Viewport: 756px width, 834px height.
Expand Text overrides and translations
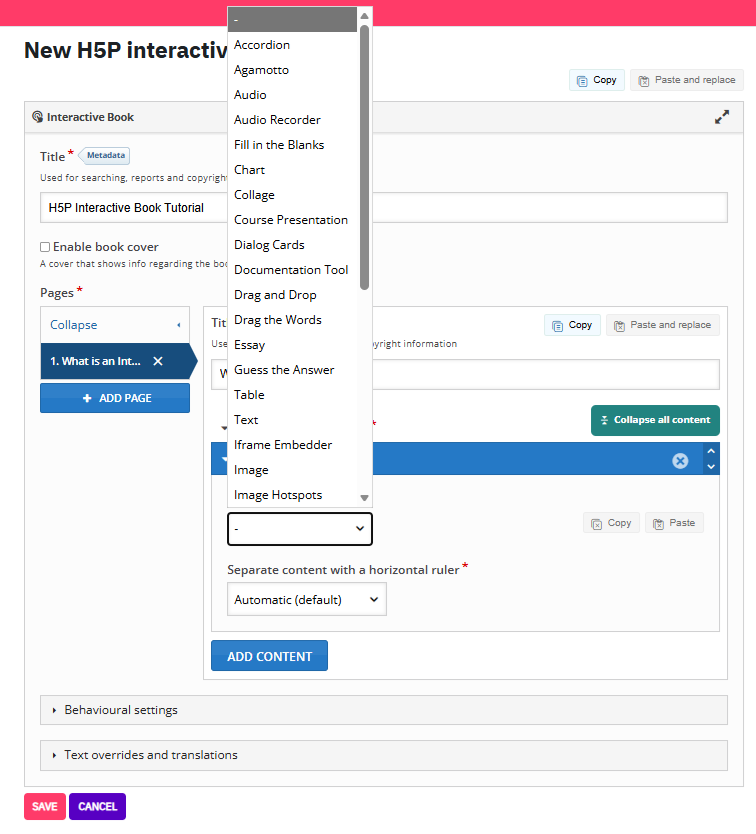[x=150, y=755]
